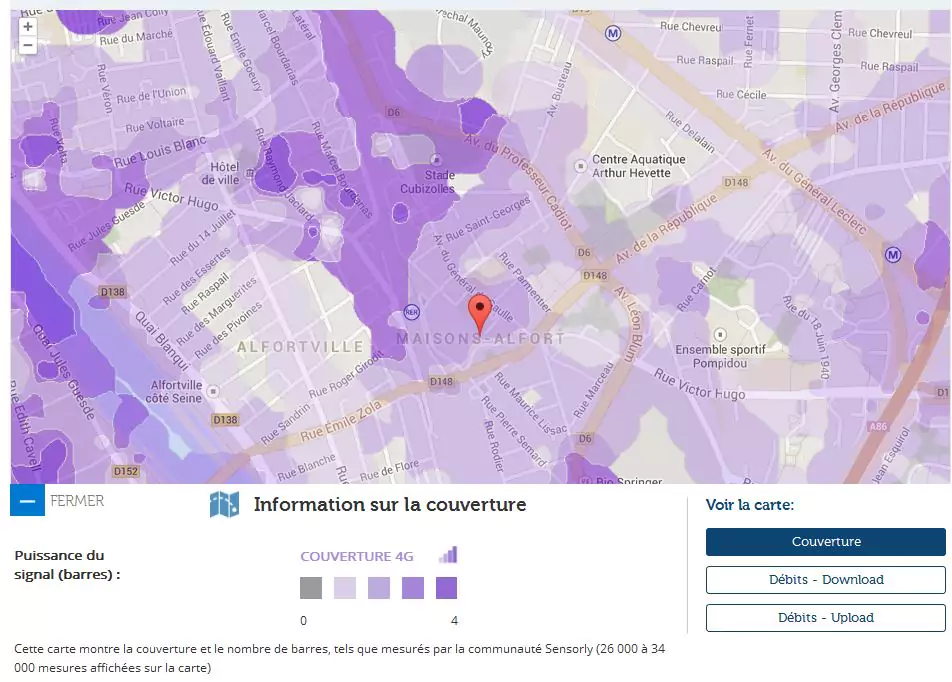Click the map icon beside Information sur la couverture

point(224,505)
